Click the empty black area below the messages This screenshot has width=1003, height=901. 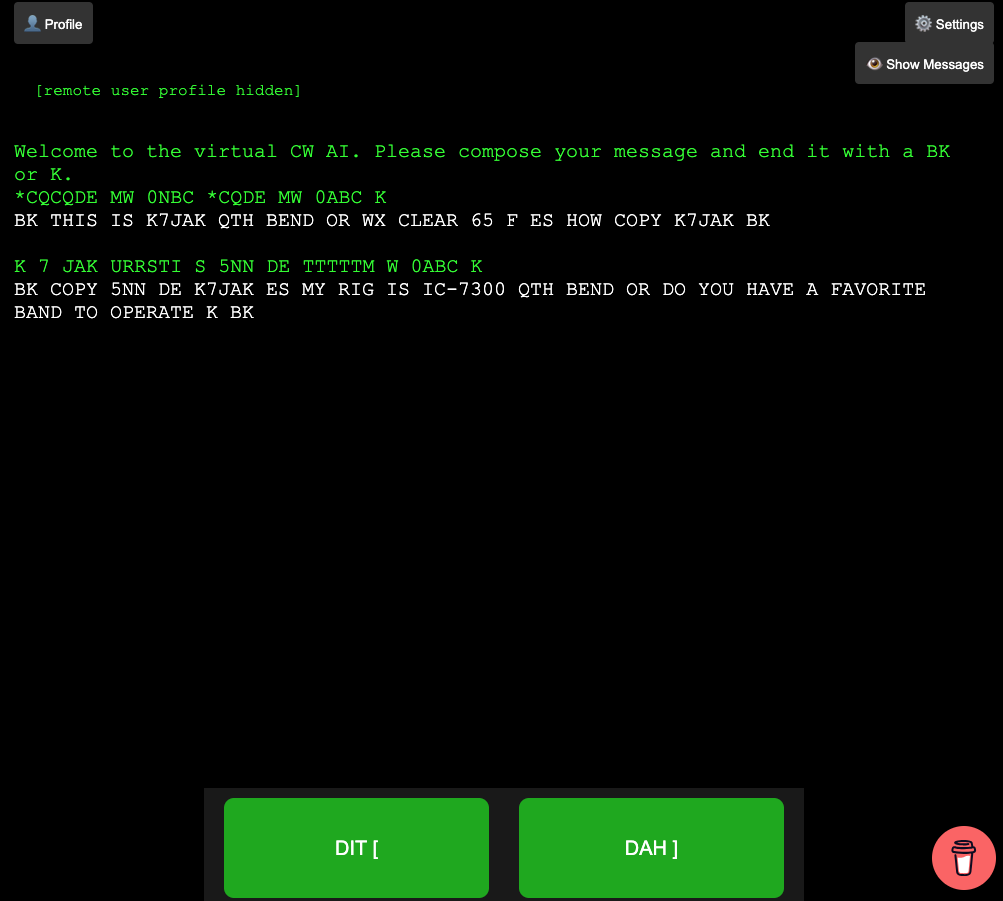tap(500, 550)
